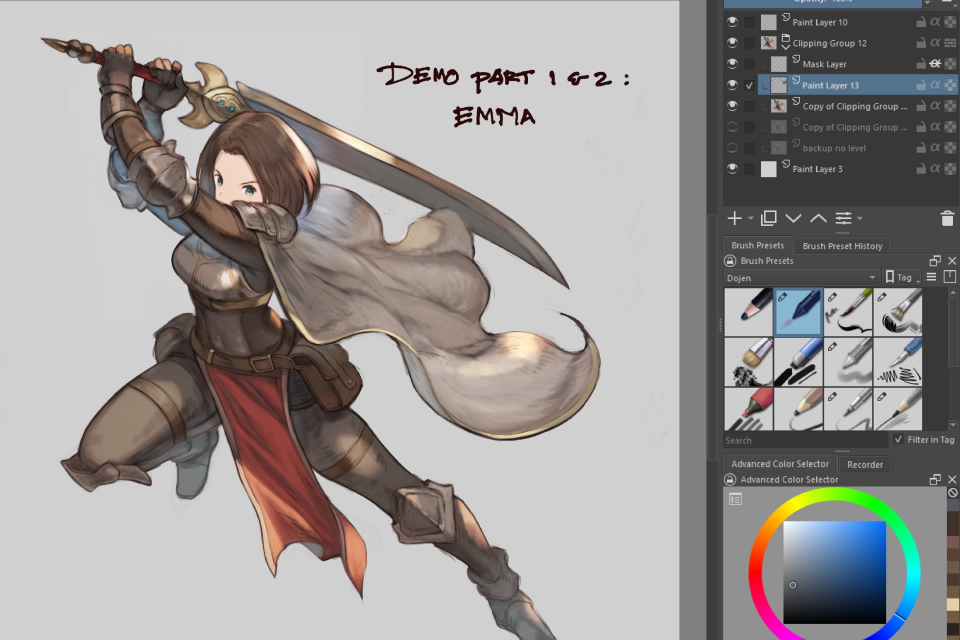960x640 pixels.
Task: Open the brush presets view mode list icon
Action: 931,277
